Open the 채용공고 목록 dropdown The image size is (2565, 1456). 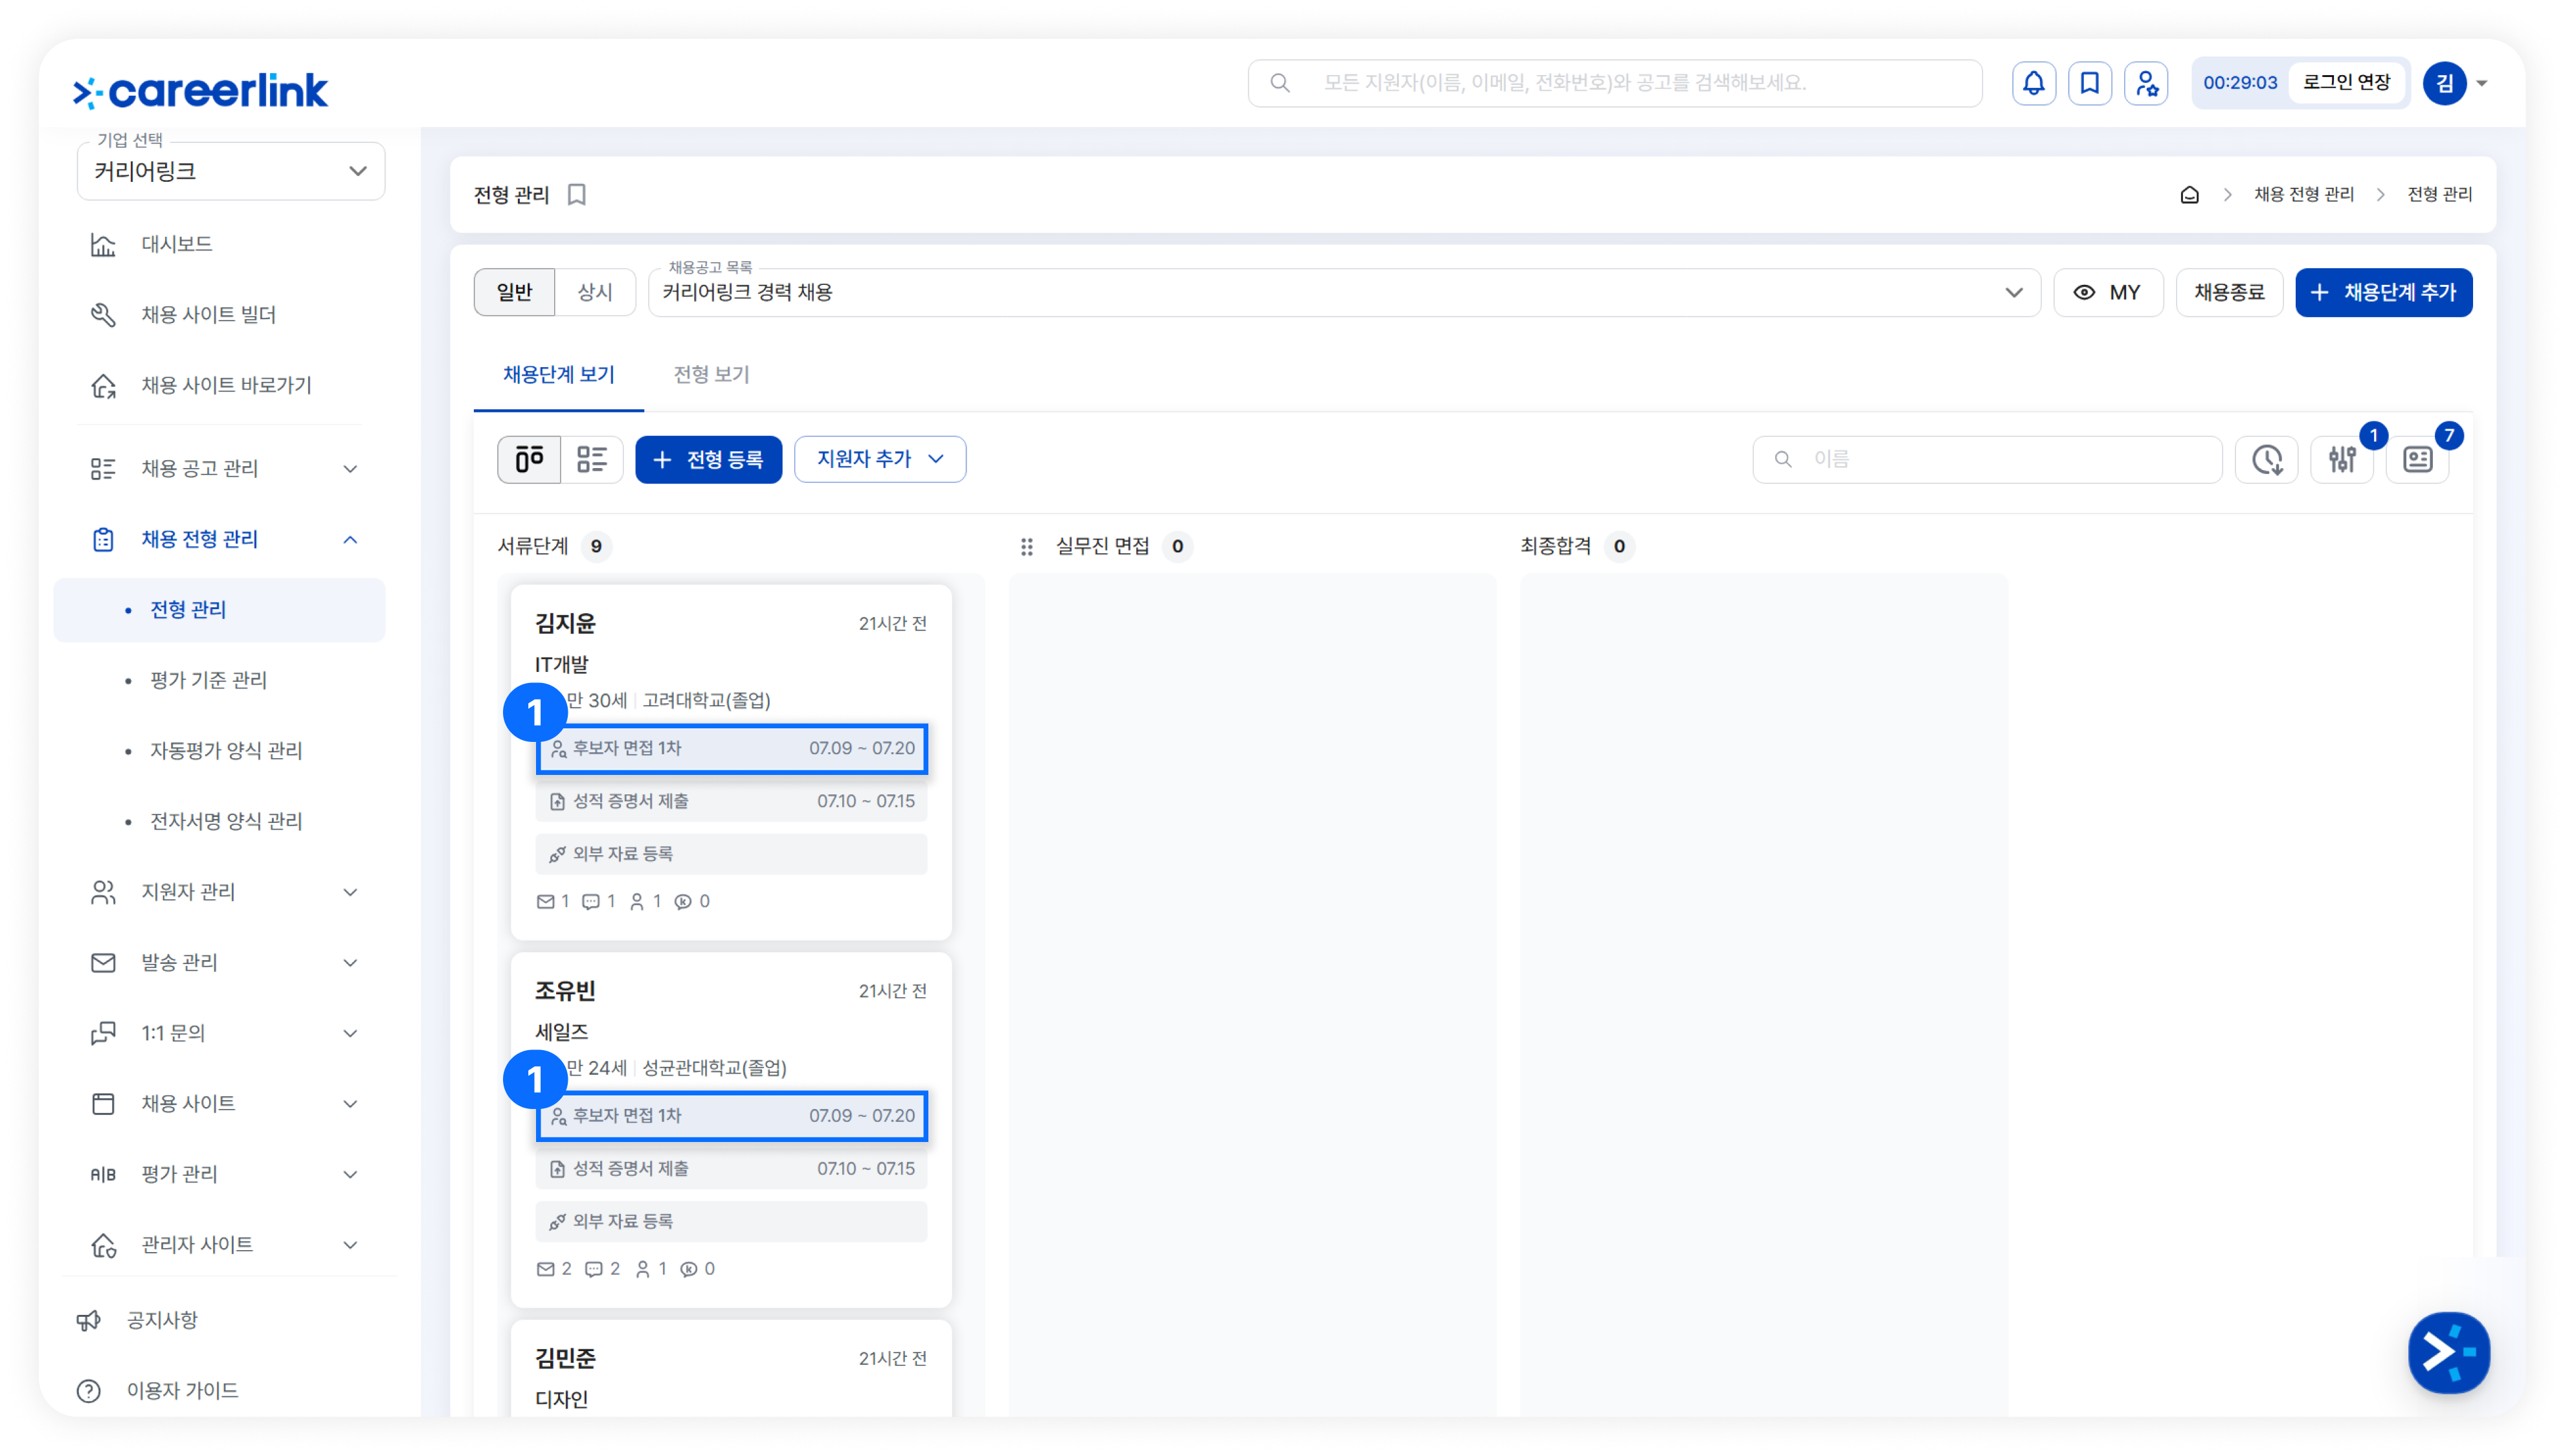click(x=1344, y=292)
